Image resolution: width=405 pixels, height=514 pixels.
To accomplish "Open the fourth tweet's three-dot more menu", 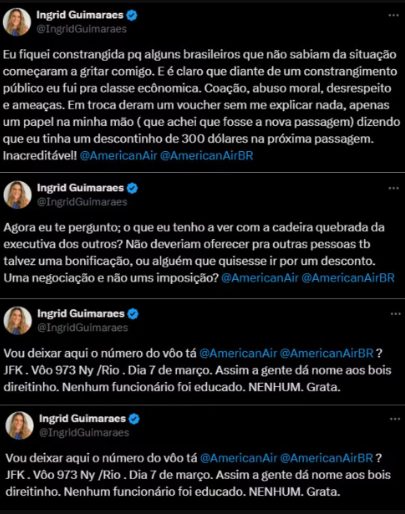I will coord(395,419).
